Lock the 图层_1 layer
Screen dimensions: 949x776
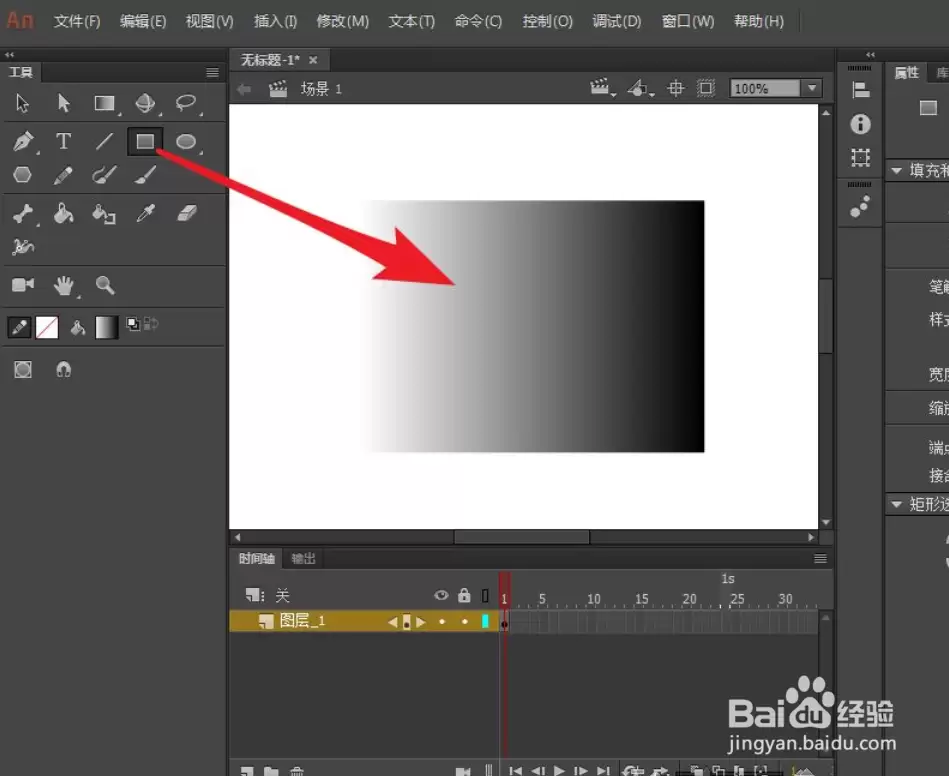click(x=464, y=622)
